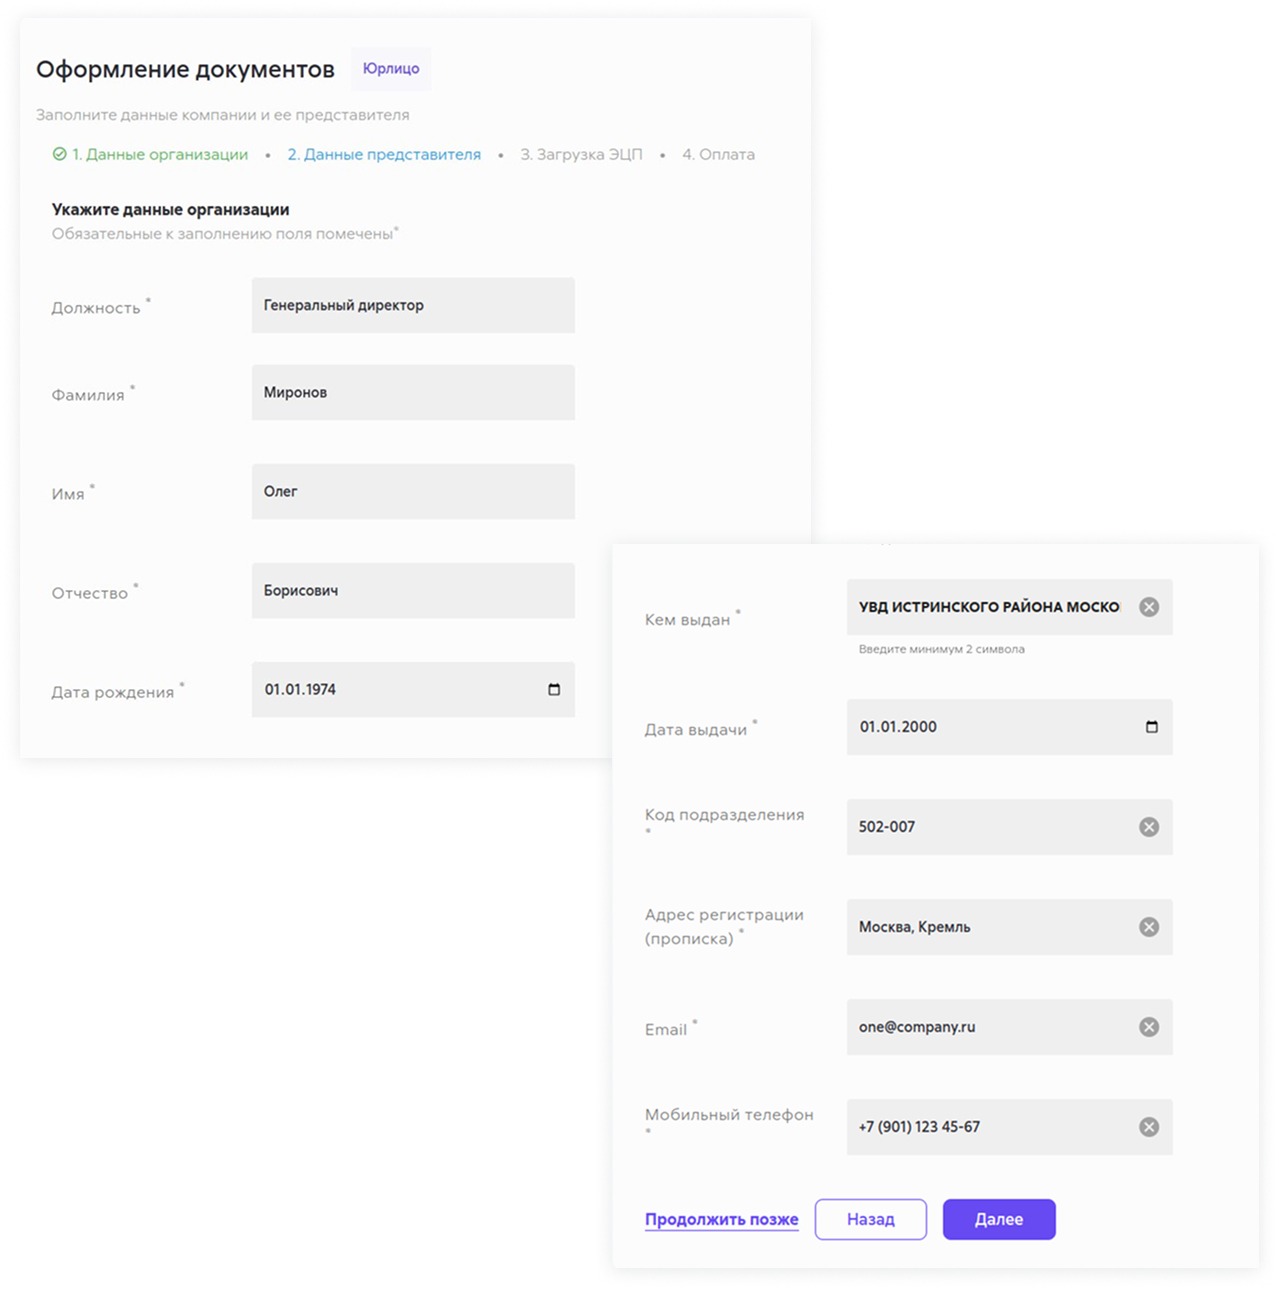This screenshot has height=1290, width=1279.
Task: Jump to step 4. Оплата
Action: [x=718, y=154]
